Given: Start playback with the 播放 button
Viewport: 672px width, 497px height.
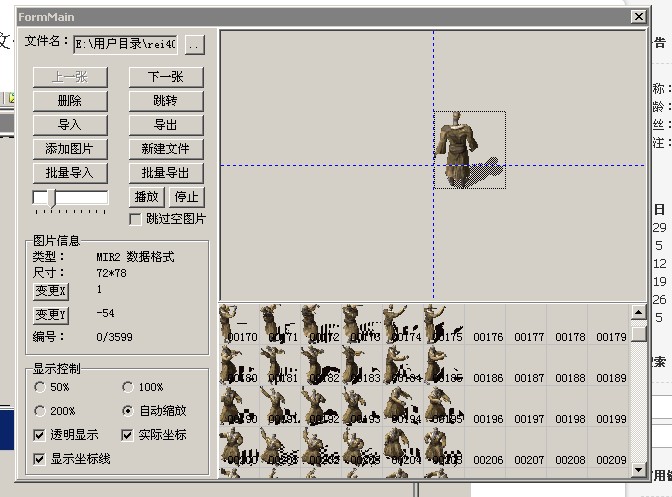Looking at the screenshot, I should coord(147,197).
